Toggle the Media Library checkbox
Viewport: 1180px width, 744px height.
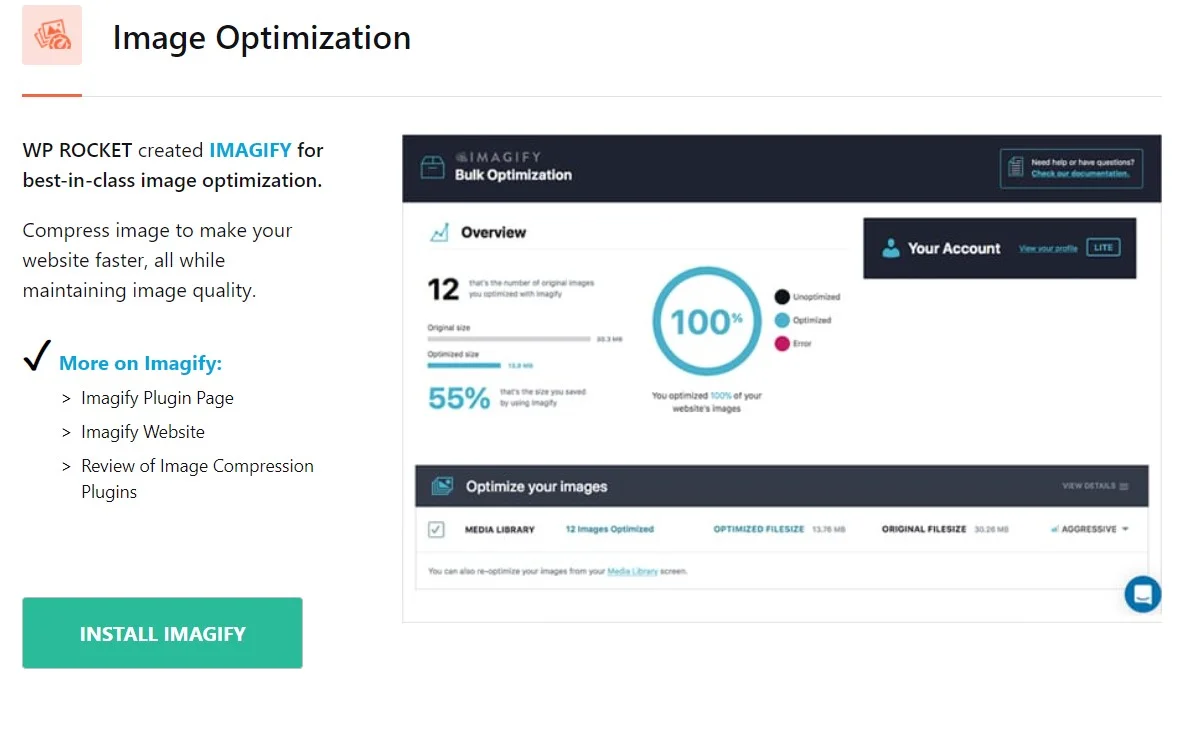click(436, 530)
